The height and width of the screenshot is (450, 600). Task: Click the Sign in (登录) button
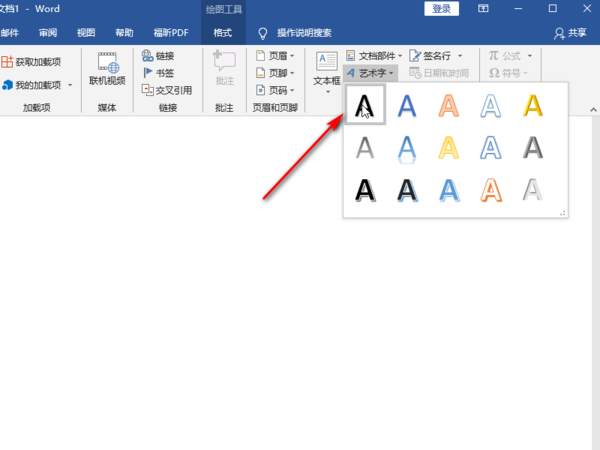pos(442,8)
